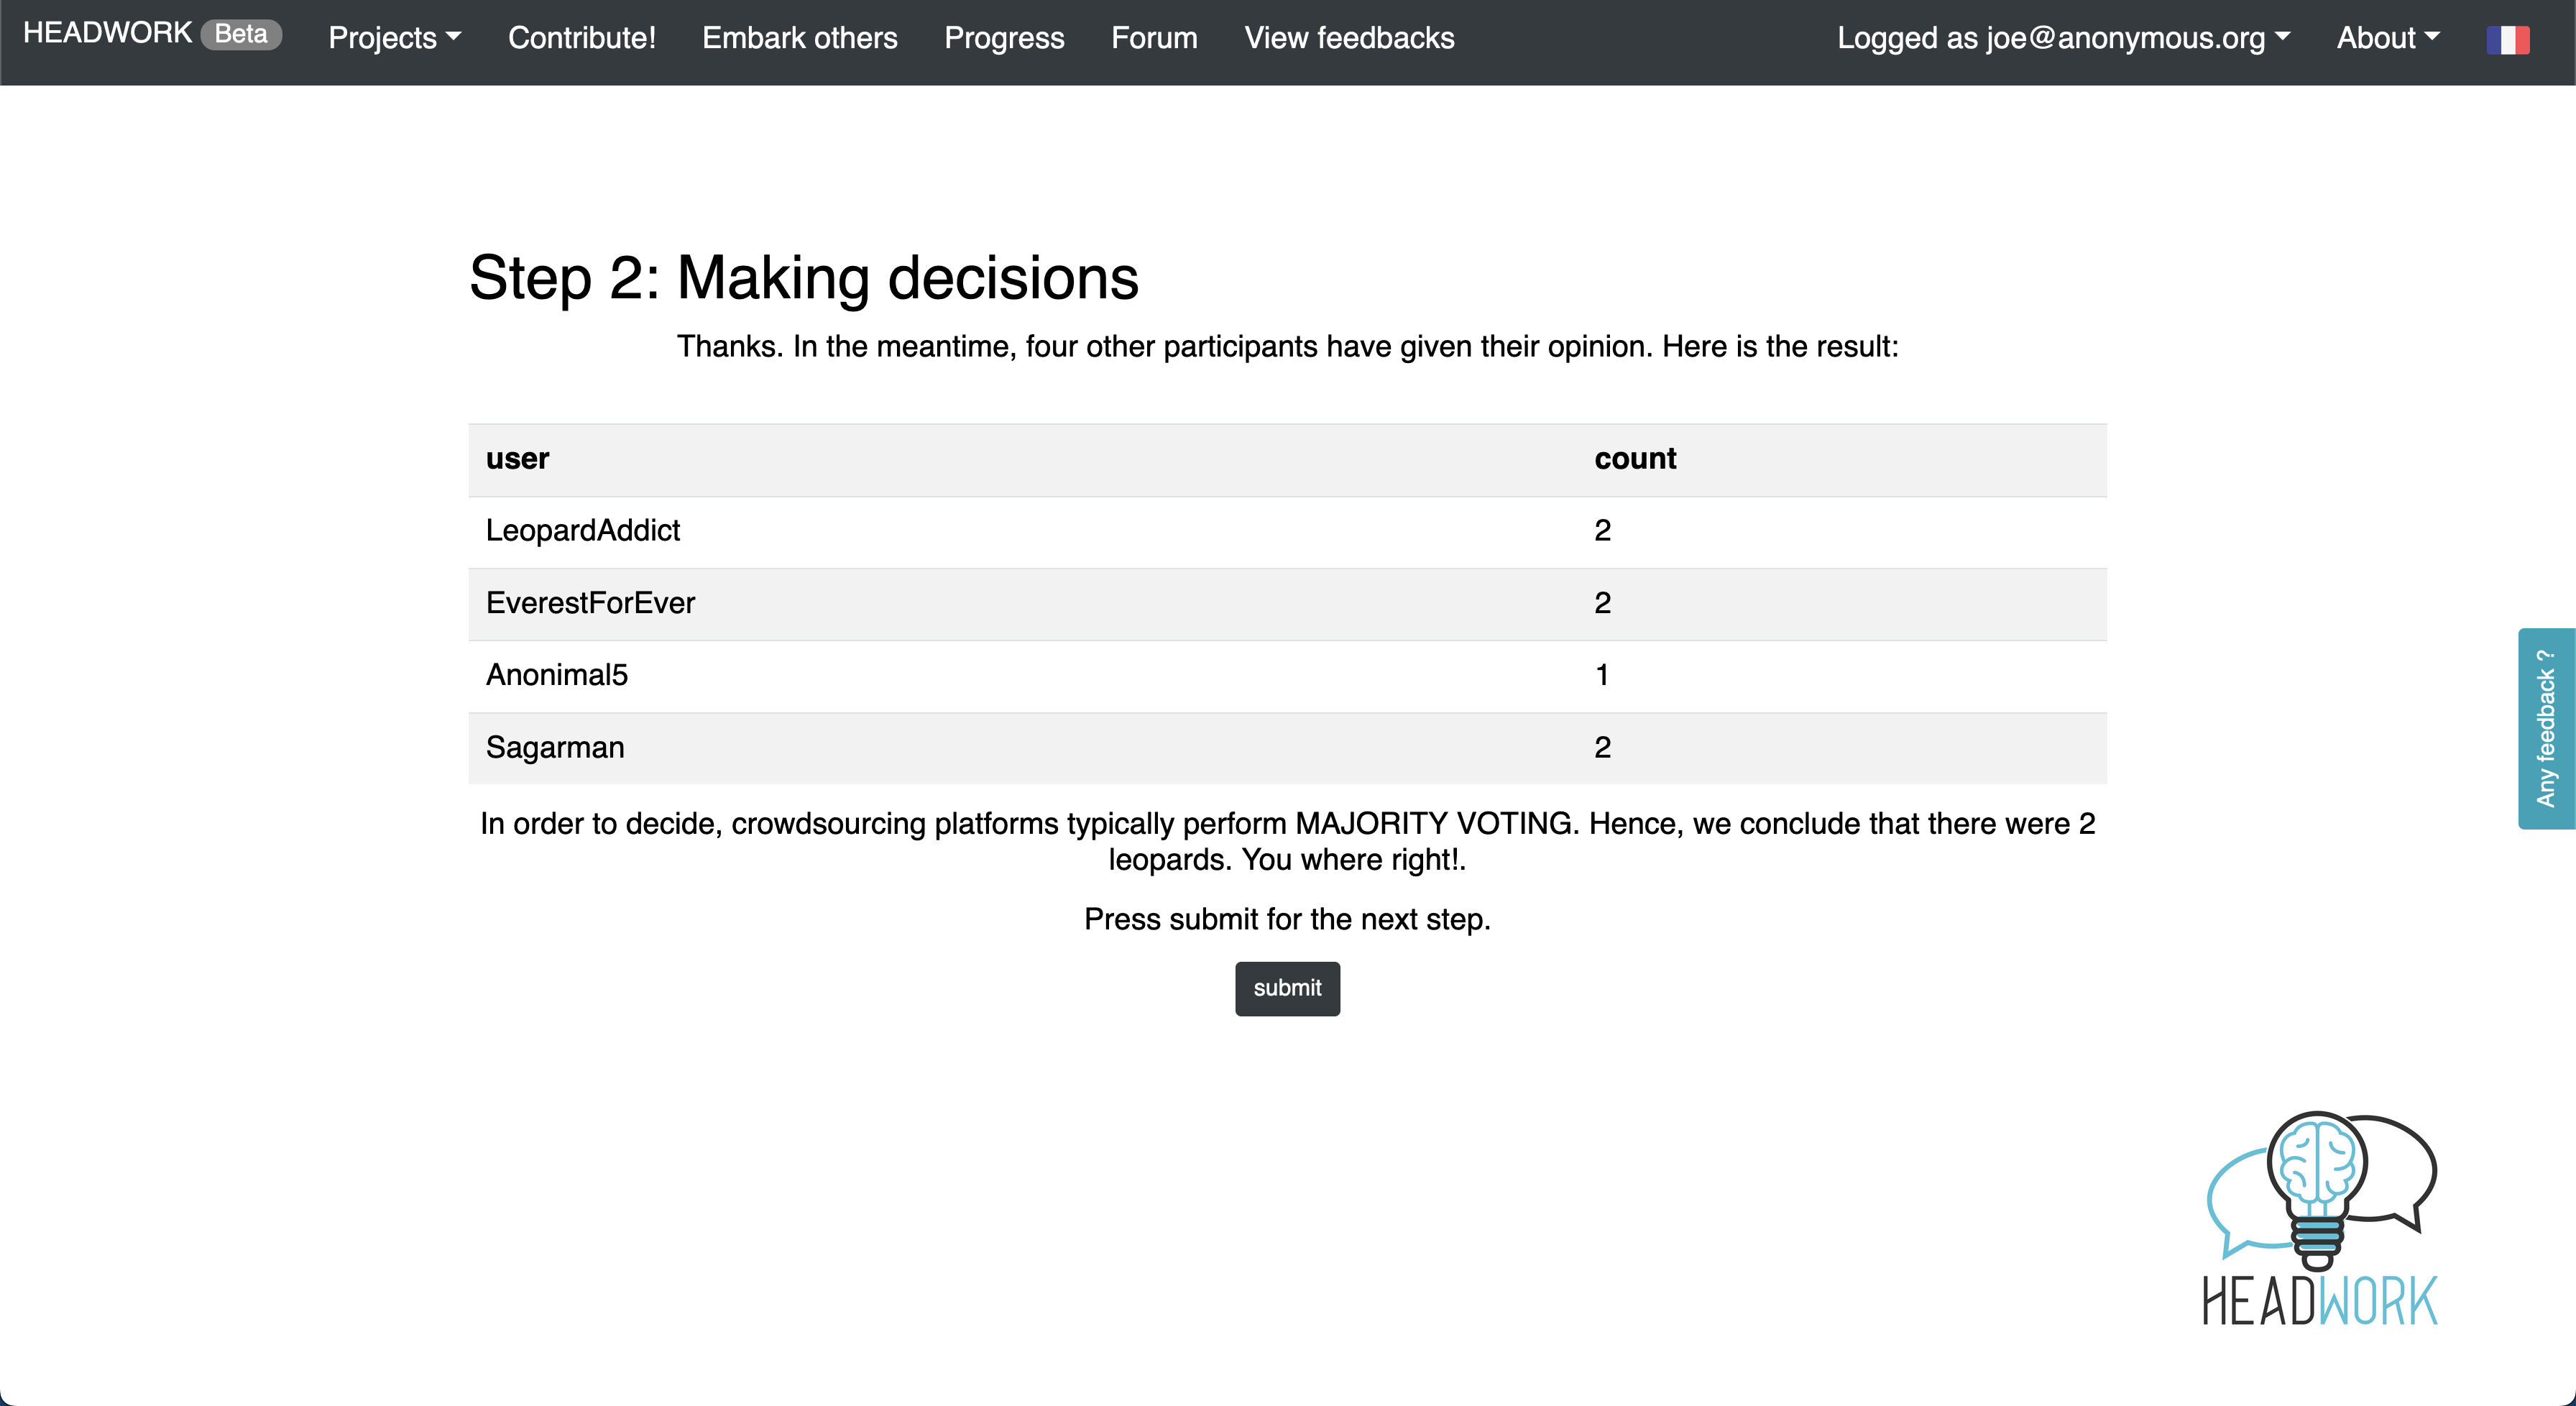Viewport: 2576px width, 1406px height.
Task: Click the 'four other participants' intro sentence
Action: pos(1287,347)
